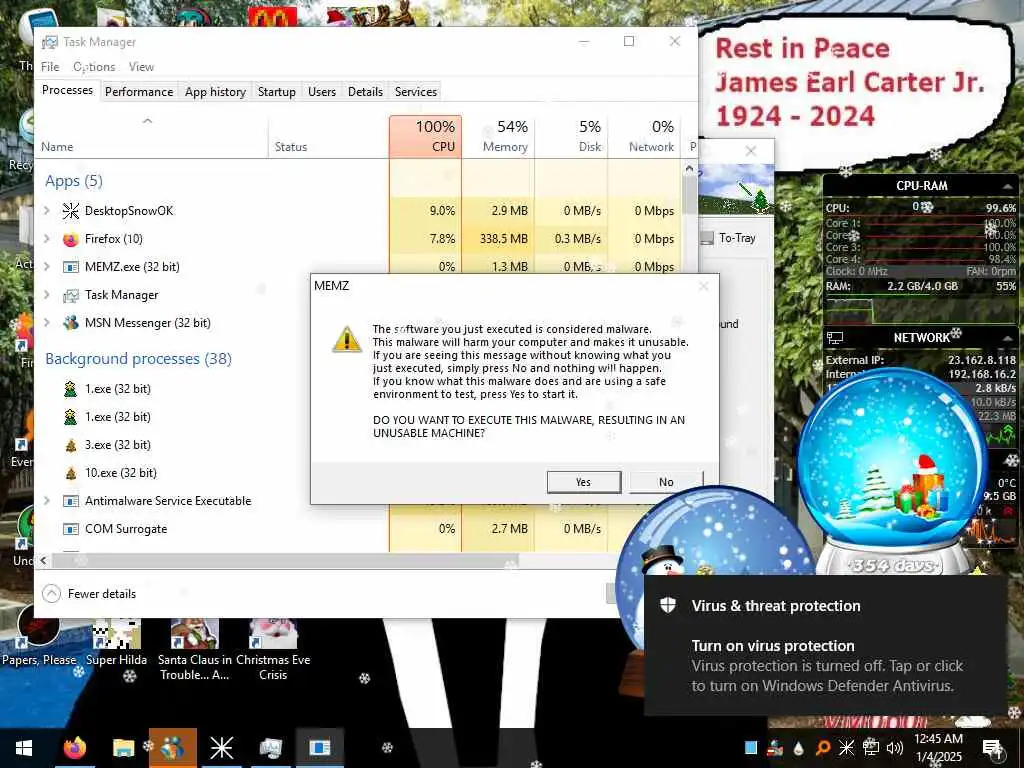The height and width of the screenshot is (768, 1024).
Task: Sort processes by the Network column header
Action: 645,136
